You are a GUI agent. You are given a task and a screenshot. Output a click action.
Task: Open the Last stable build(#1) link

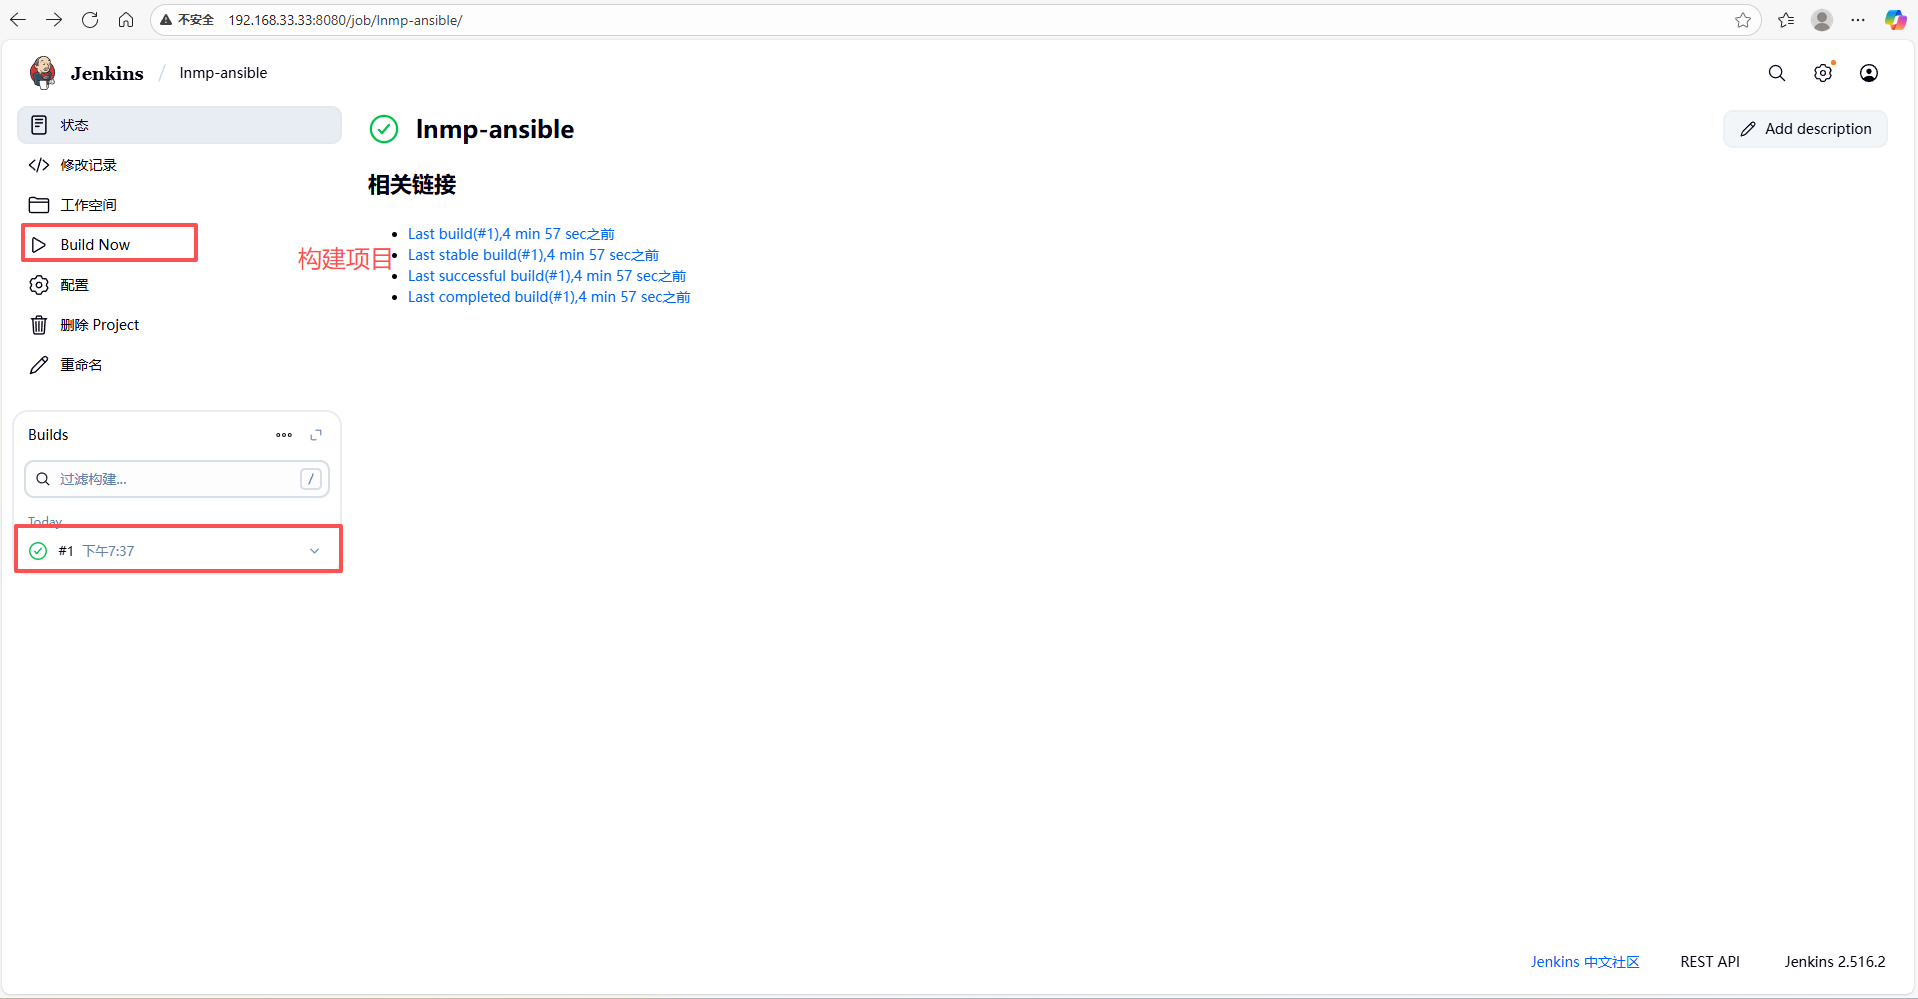coord(533,255)
